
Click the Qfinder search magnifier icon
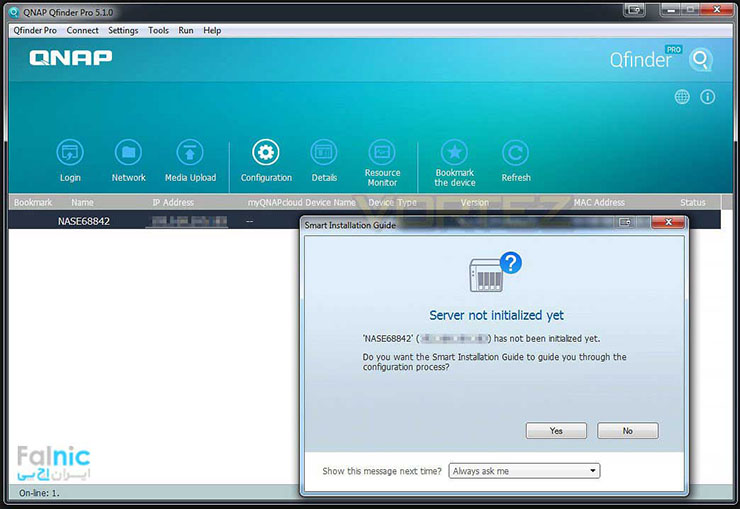(701, 60)
